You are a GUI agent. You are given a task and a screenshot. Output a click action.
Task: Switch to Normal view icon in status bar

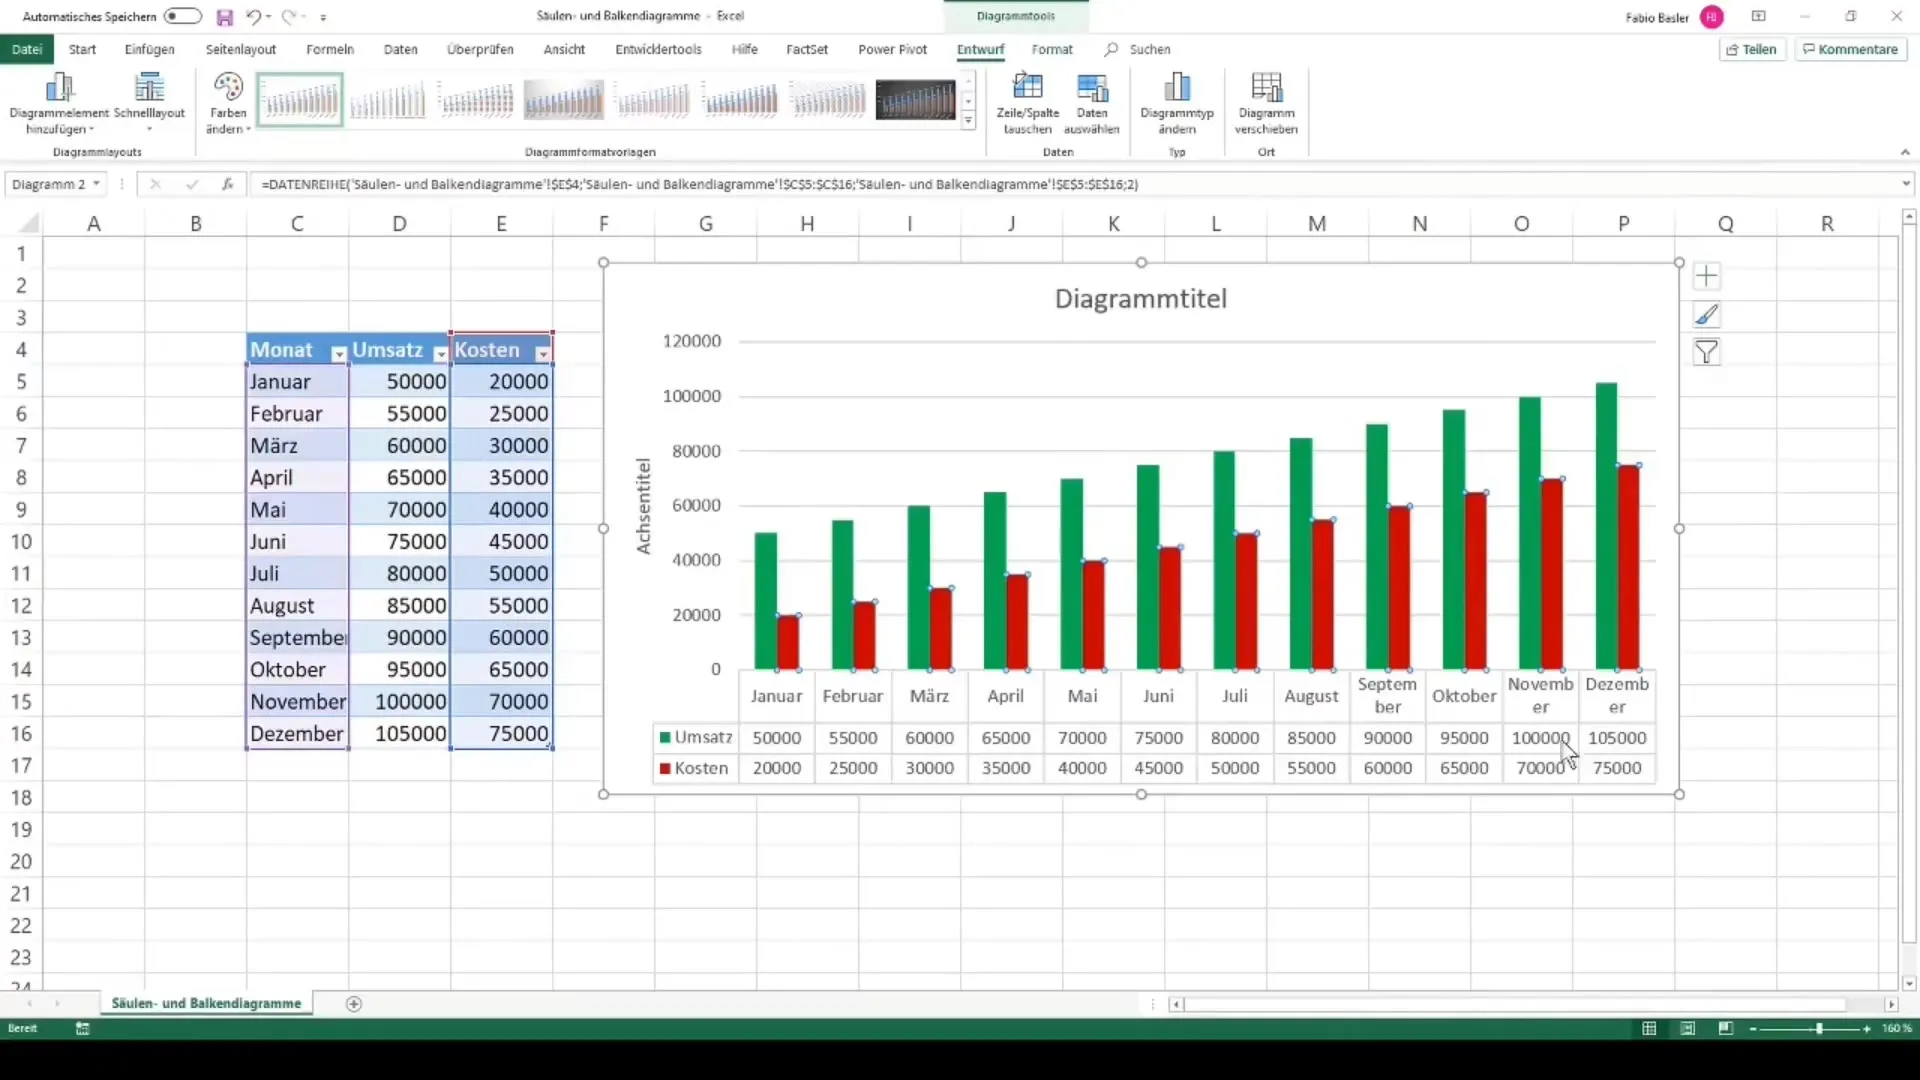click(x=1649, y=1029)
